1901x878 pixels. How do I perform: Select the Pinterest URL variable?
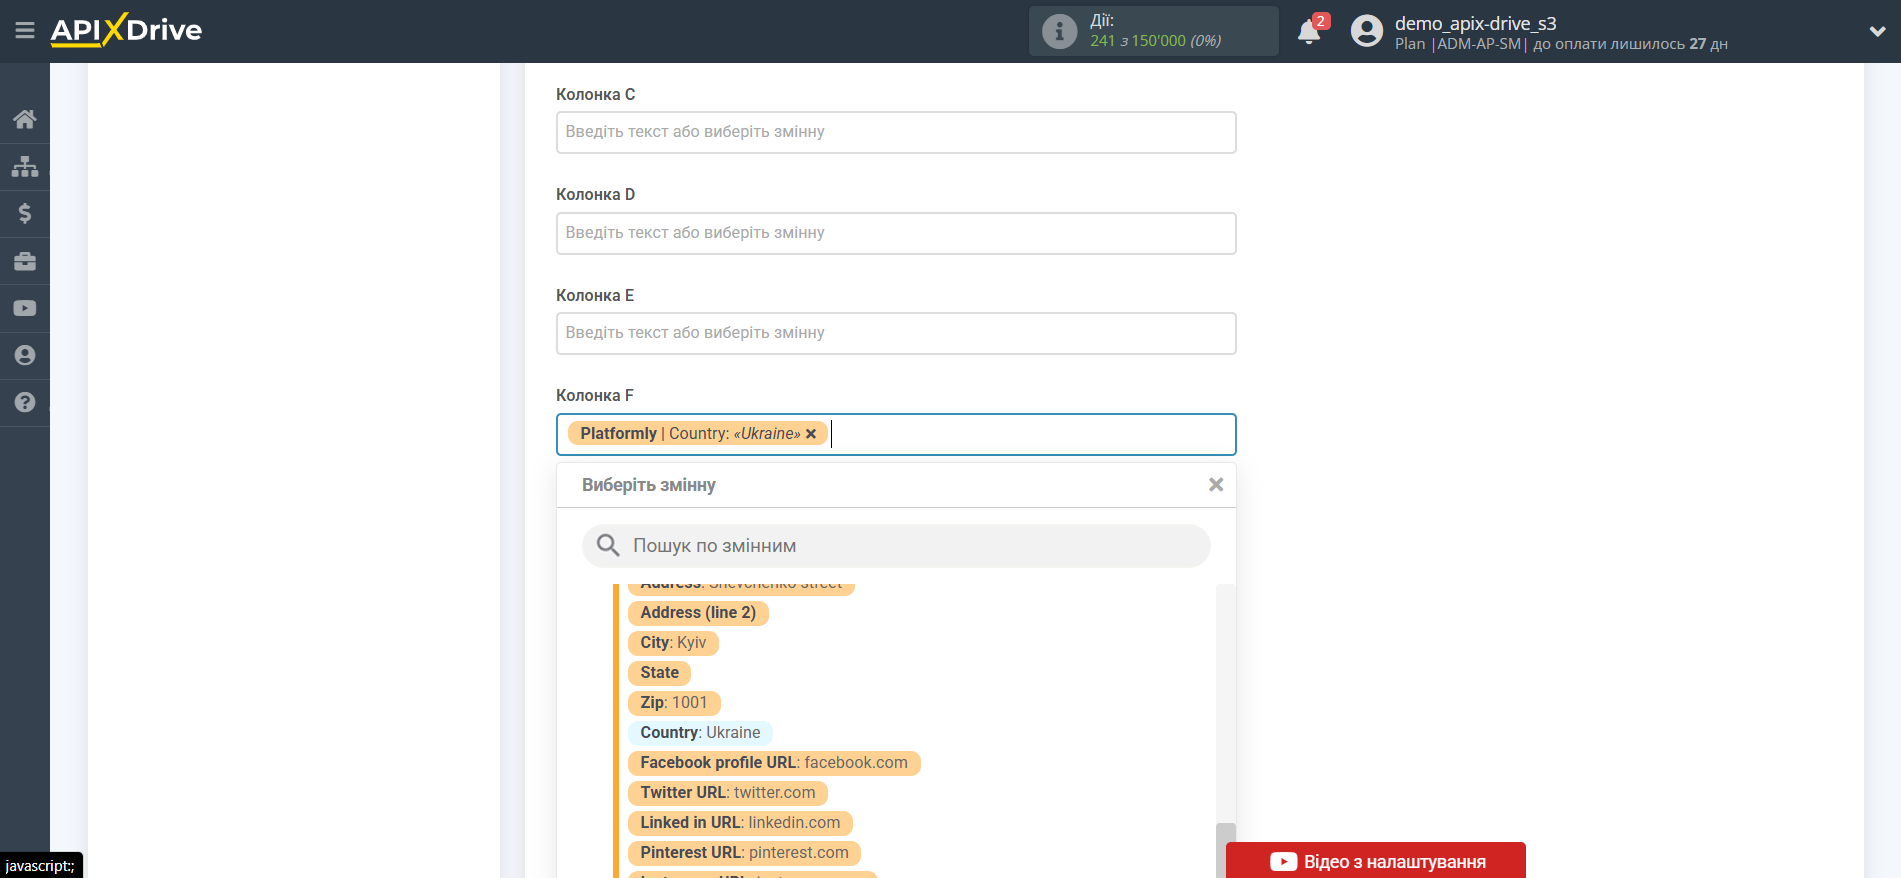[x=744, y=853]
